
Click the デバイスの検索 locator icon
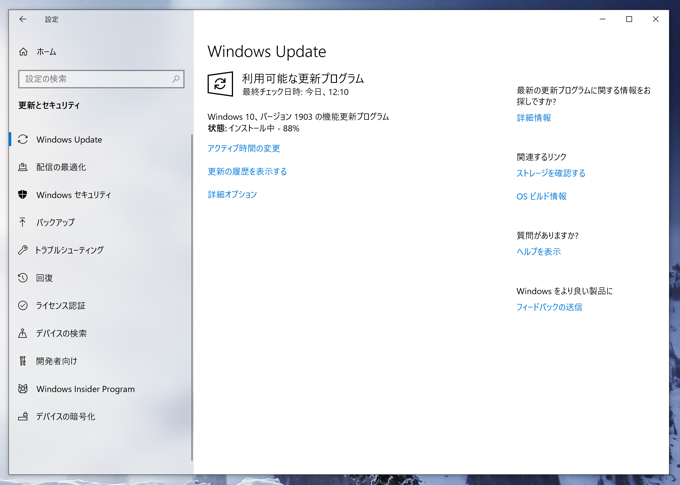point(23,333)
